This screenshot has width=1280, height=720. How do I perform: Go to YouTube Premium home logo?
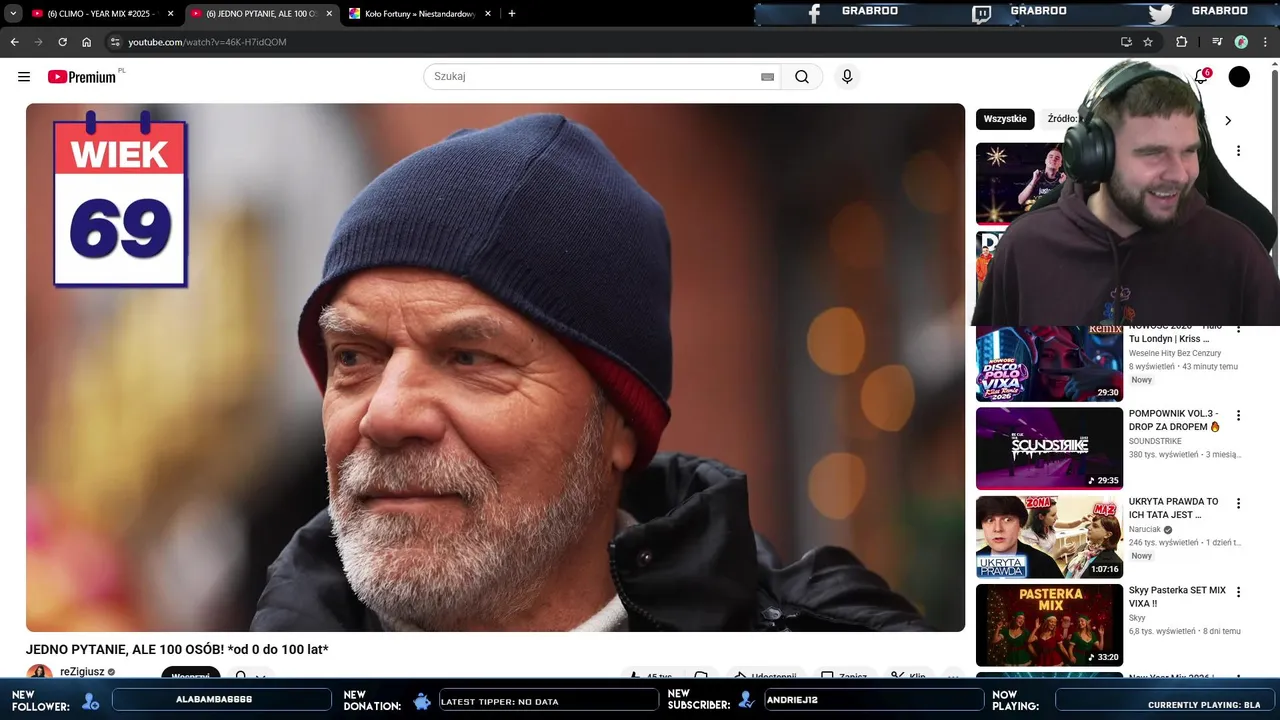tap(84, 77)
